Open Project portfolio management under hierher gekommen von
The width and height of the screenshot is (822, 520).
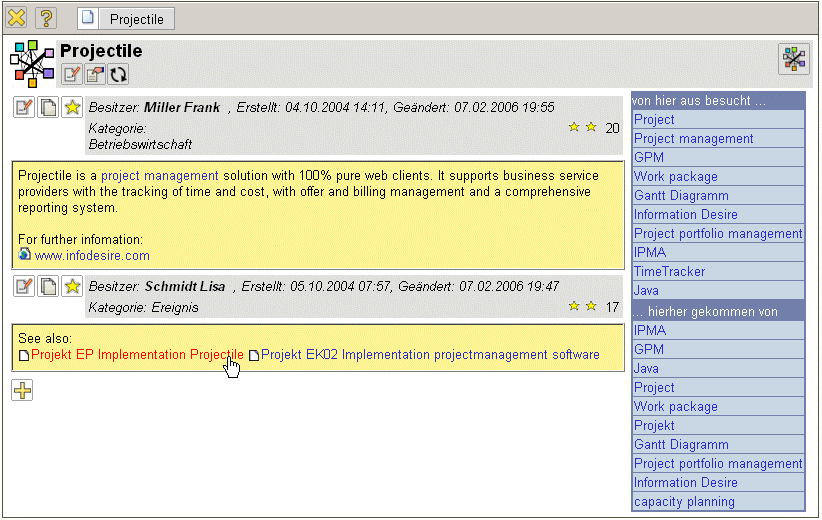point(718,463)
